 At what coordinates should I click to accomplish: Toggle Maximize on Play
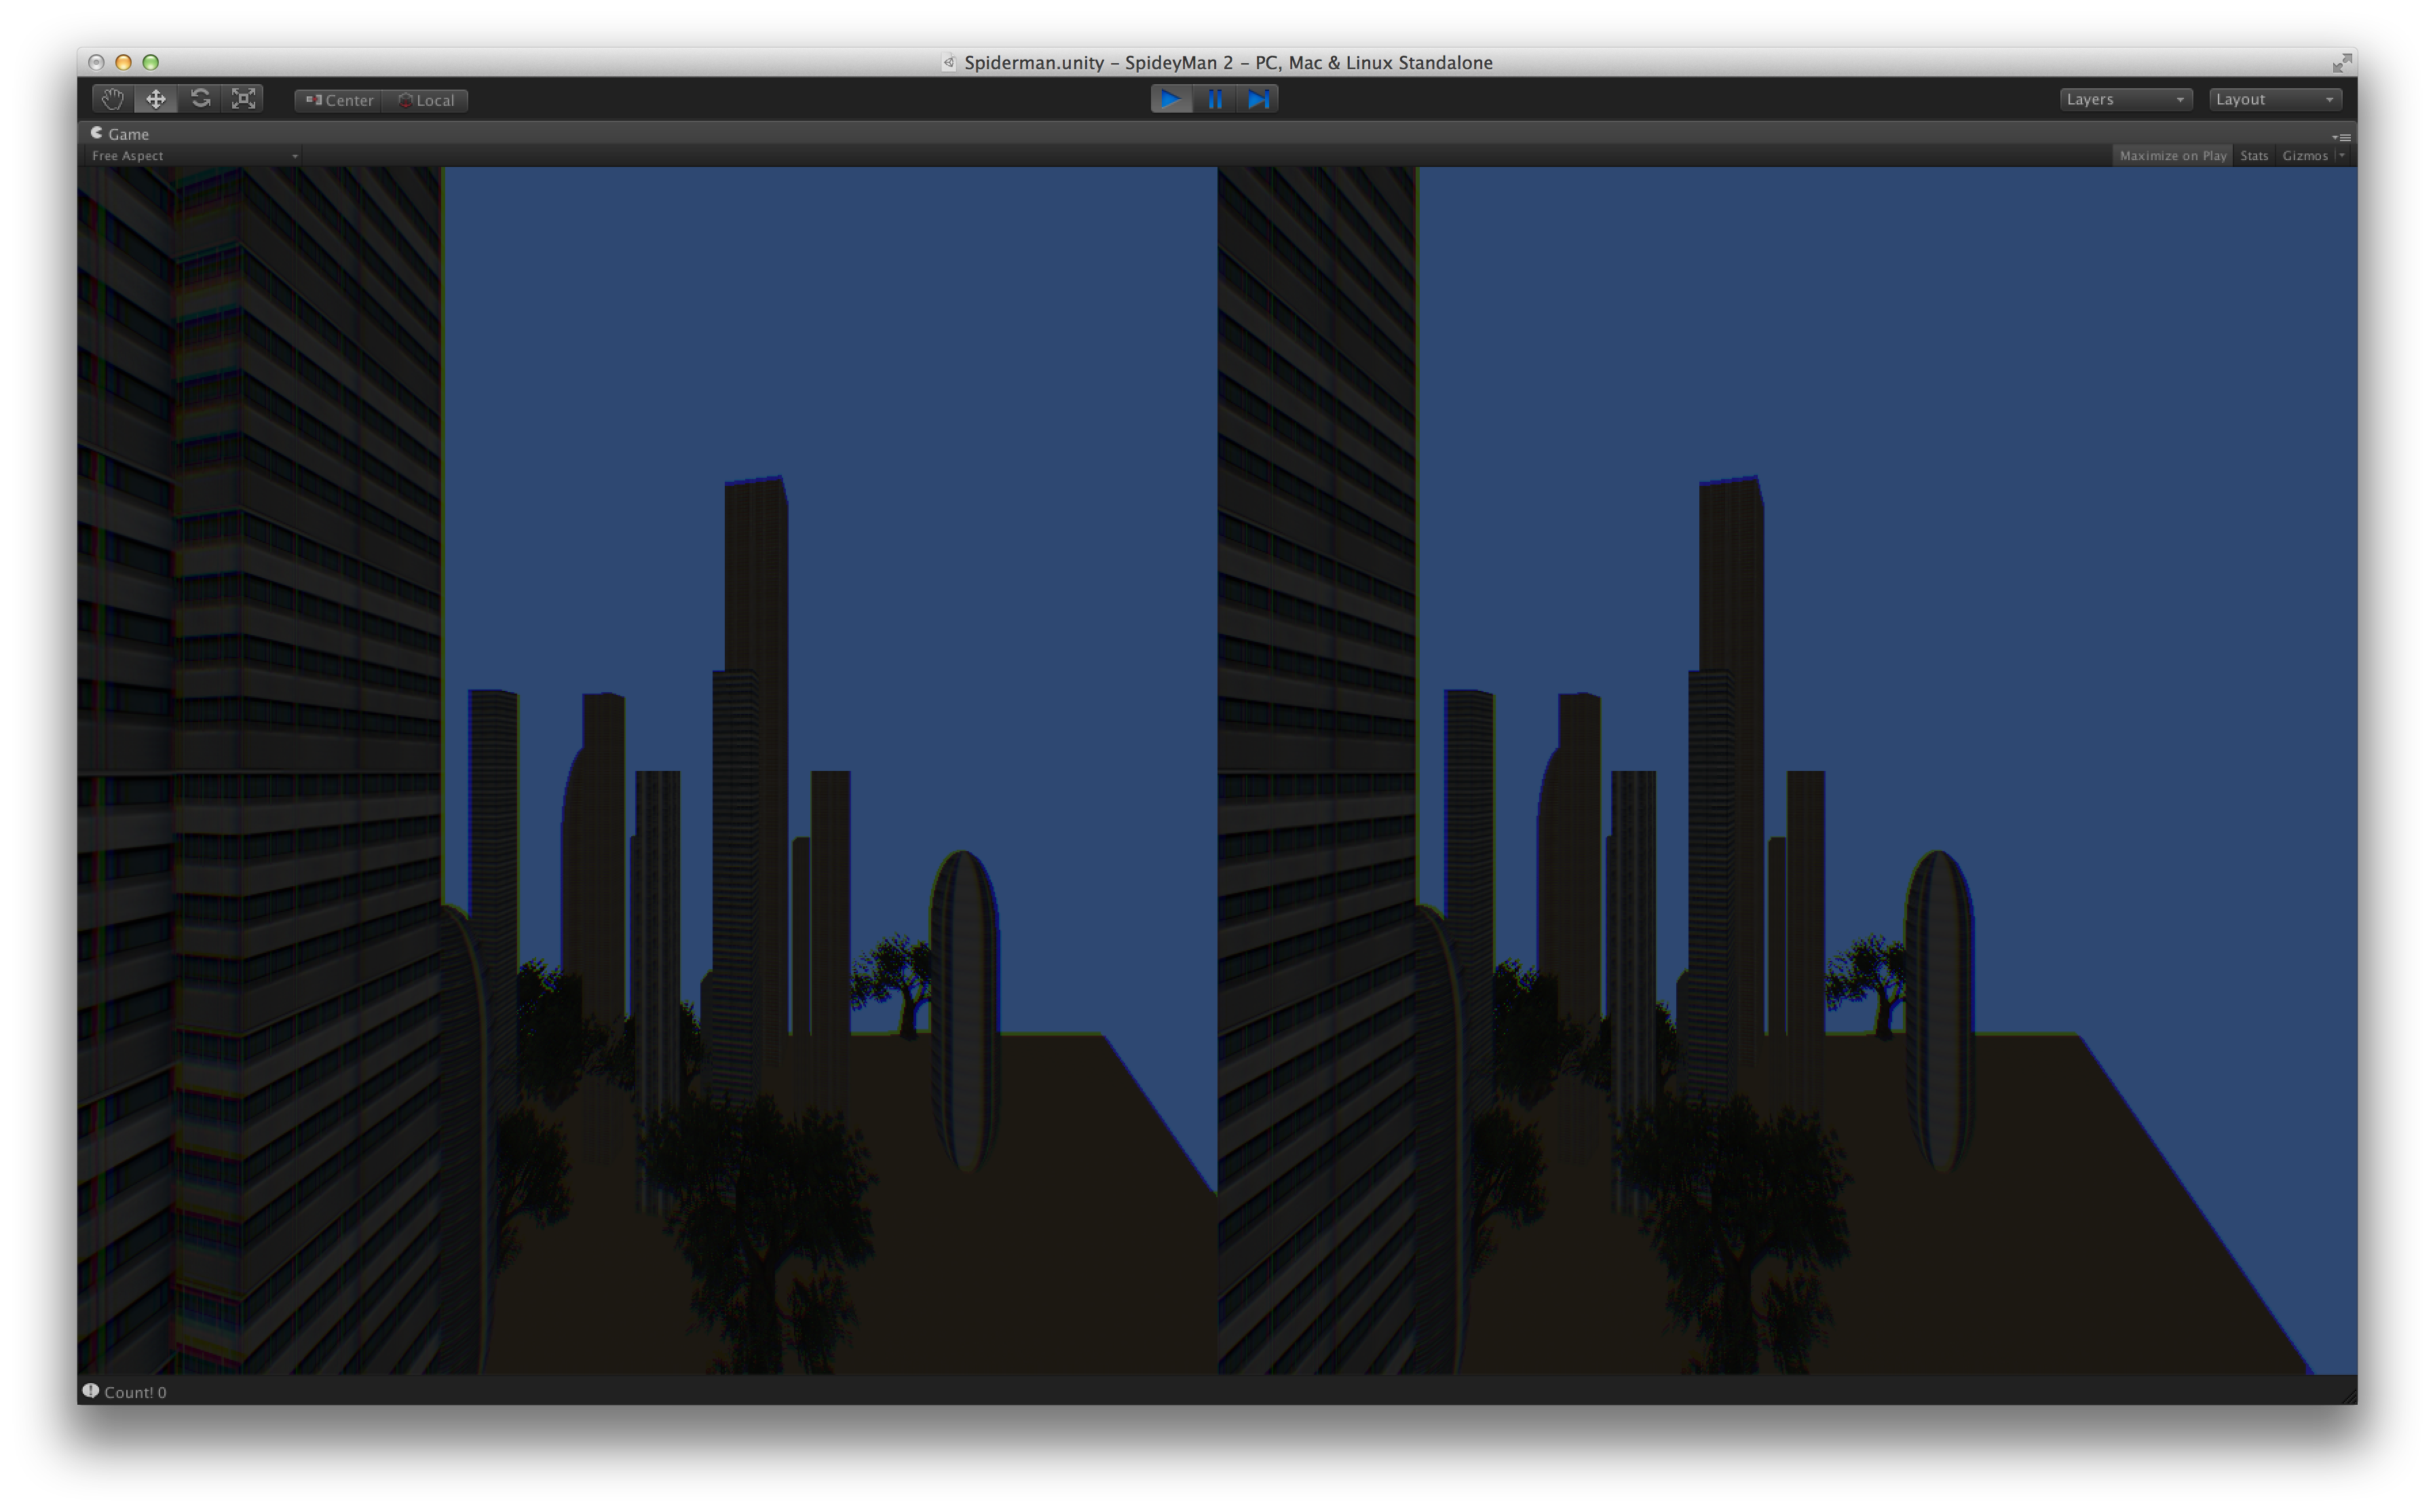(x=2172, y=156)
